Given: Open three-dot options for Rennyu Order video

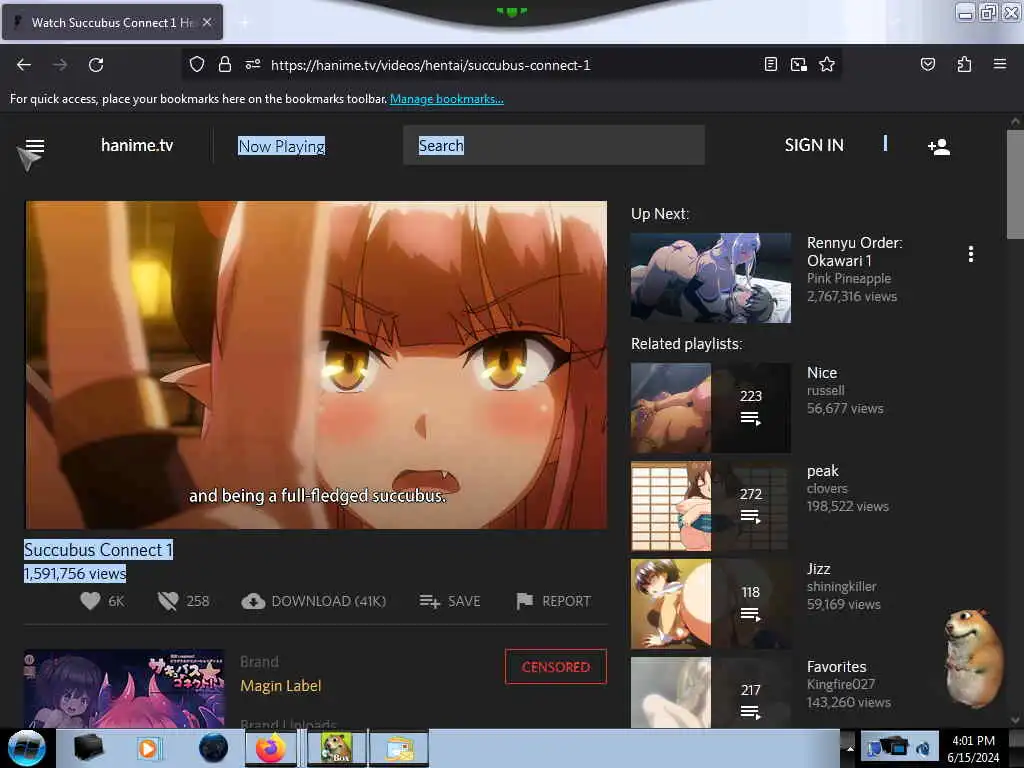Looking at the screenshot, I should tap(971, 254).
